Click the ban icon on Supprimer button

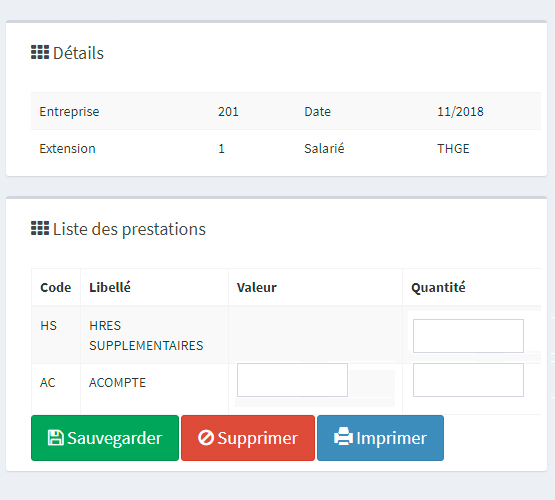[206, 437]
